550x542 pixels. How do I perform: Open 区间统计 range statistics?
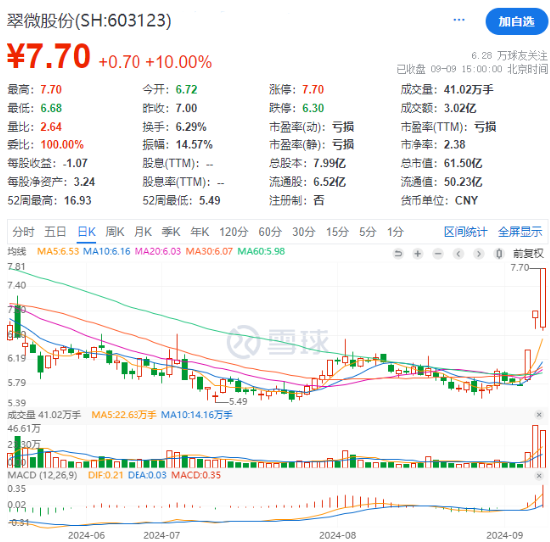465,232
